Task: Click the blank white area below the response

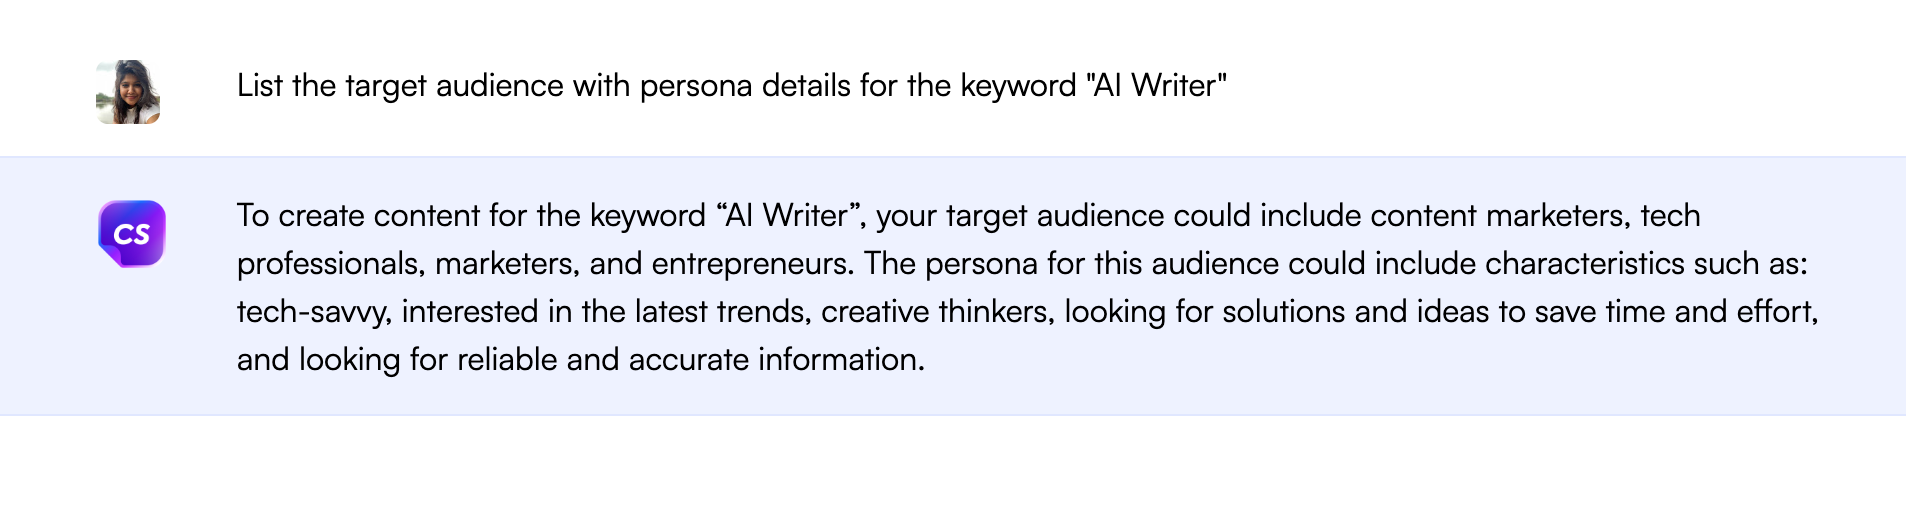Action: point(953,470)
